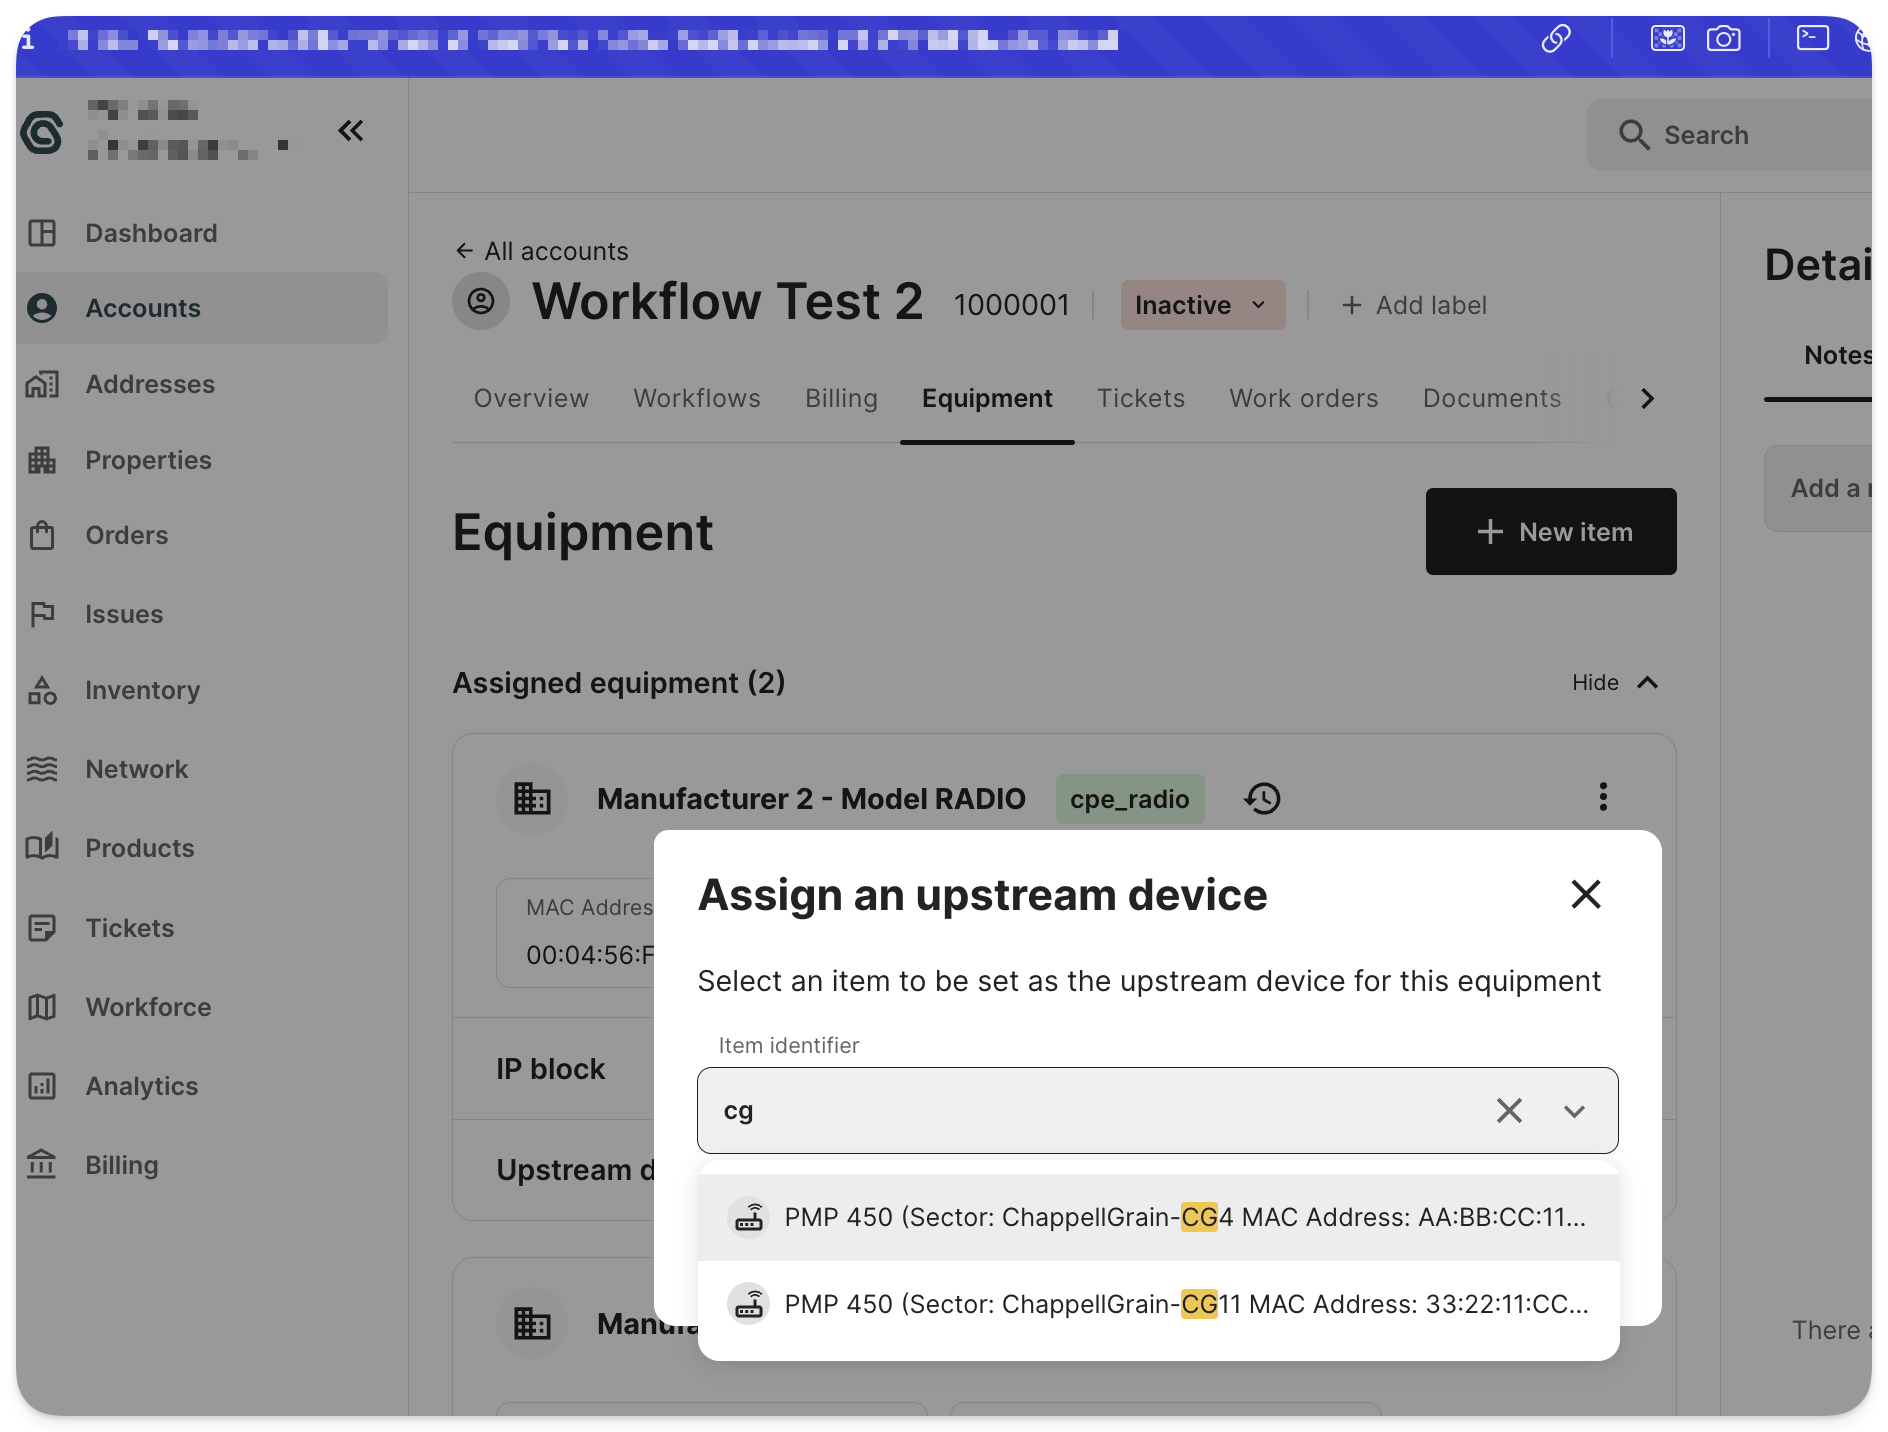
Task: Collapse the sidebar with the double chevron
Action: (x=350, y=131)
